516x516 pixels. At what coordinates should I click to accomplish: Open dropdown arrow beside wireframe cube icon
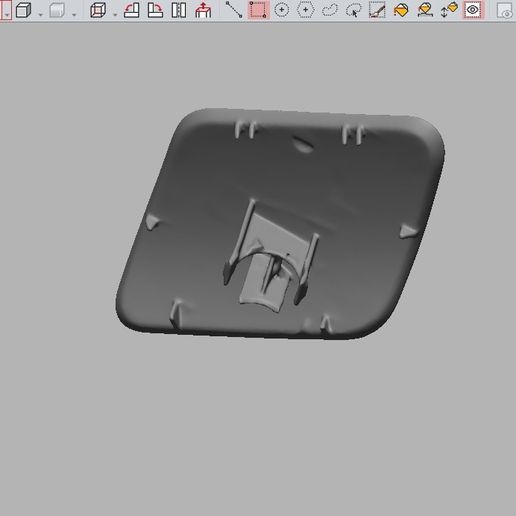tap(115, 14)
